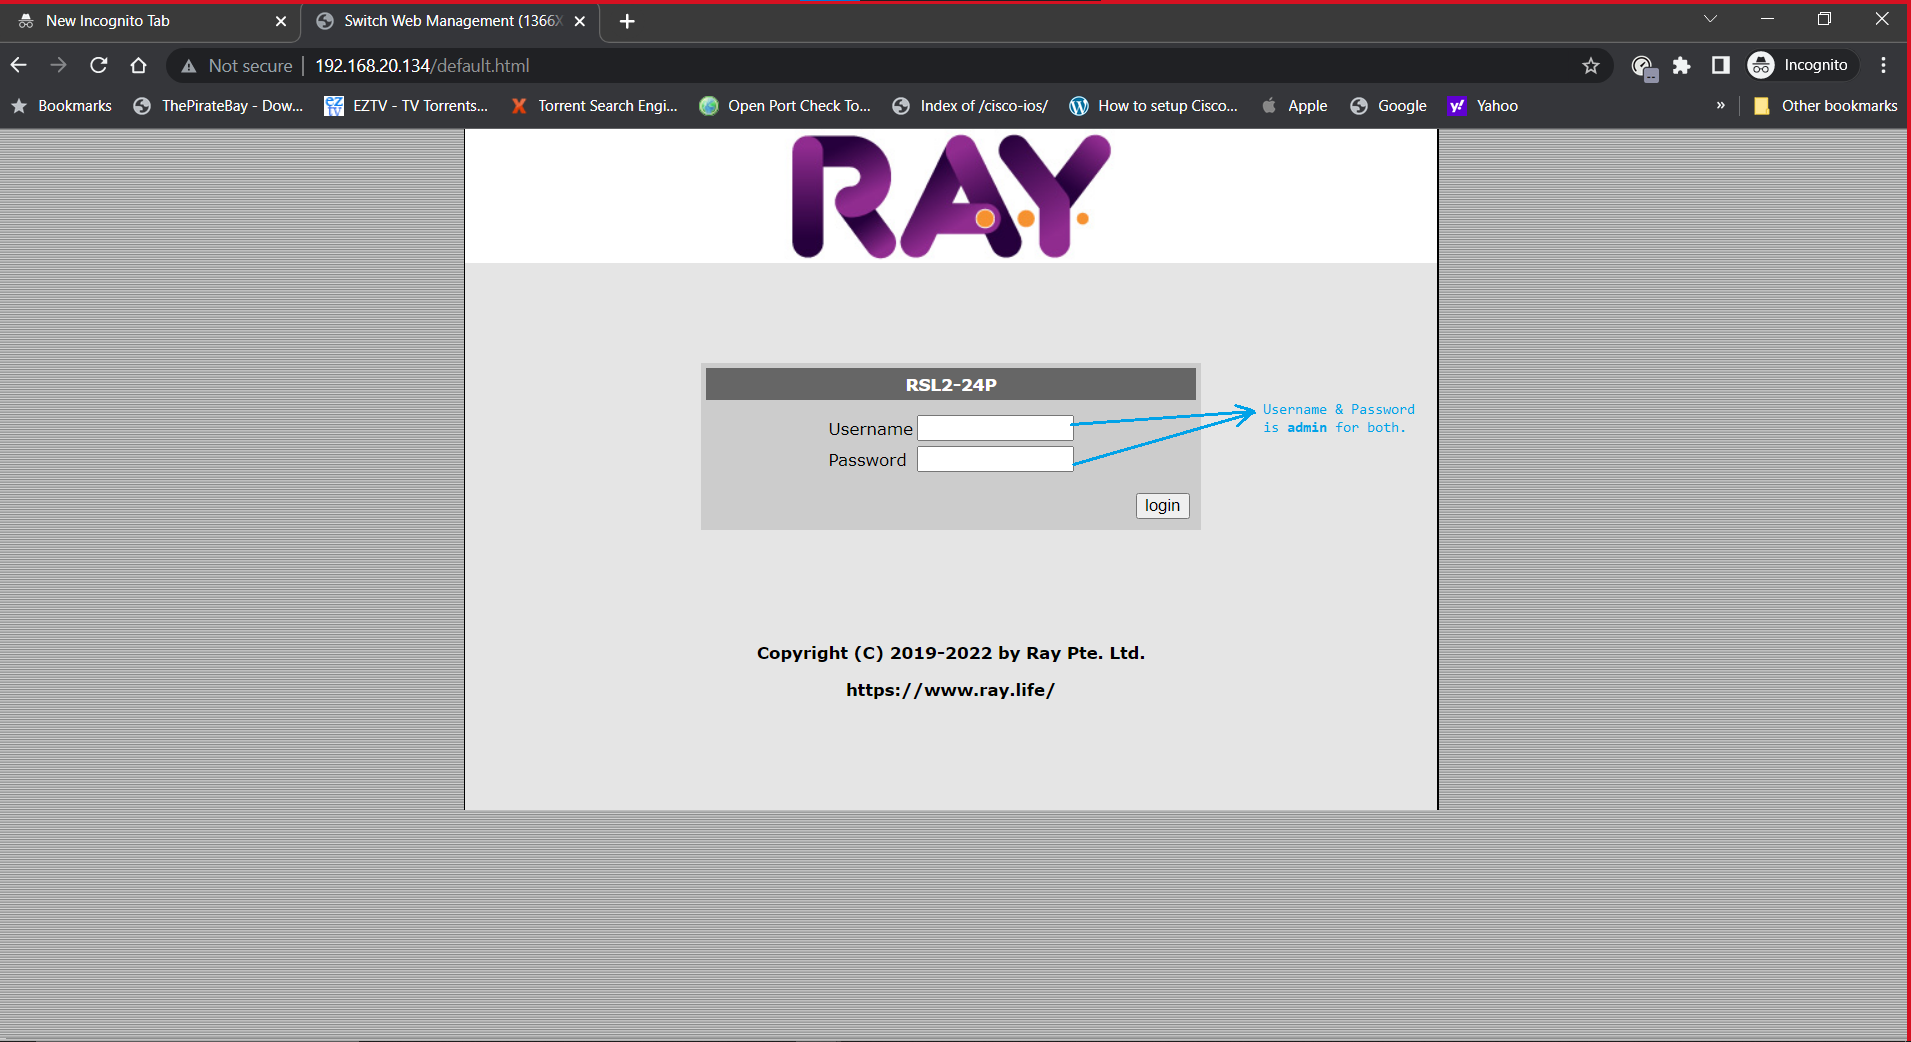Go back to the previous page

coord(19,65)
